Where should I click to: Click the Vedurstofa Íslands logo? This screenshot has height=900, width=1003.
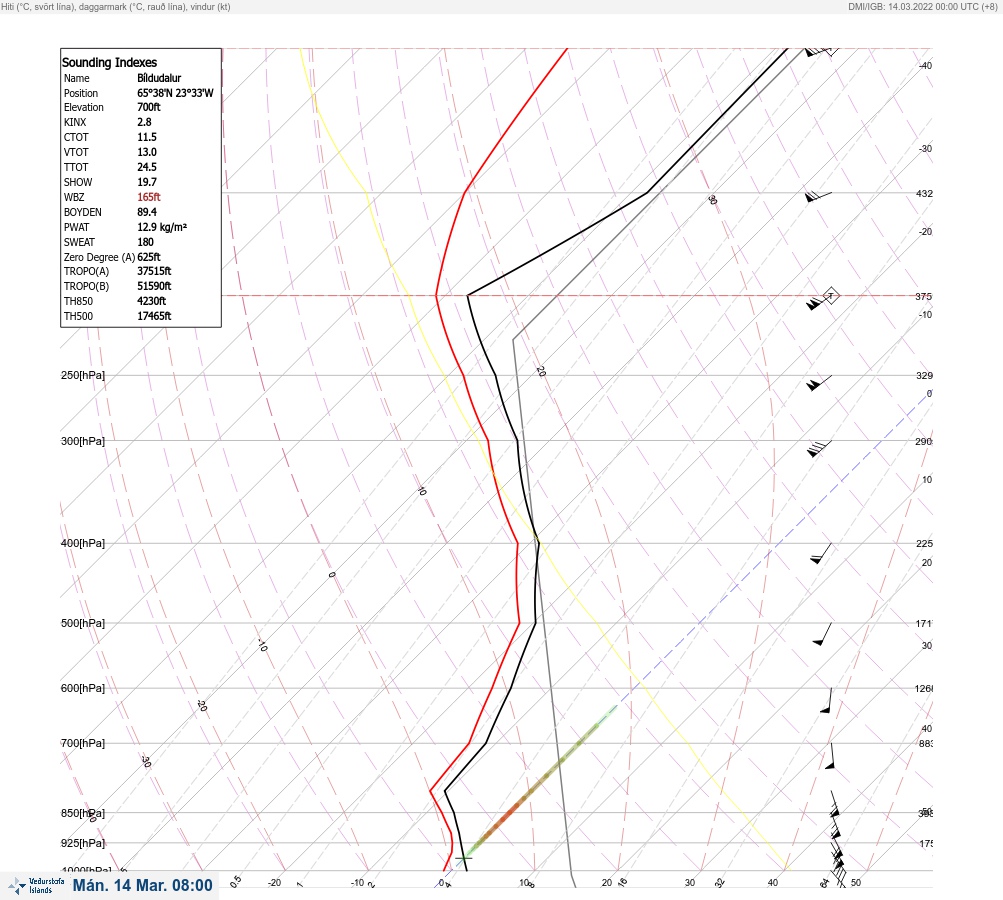(36, 886)
